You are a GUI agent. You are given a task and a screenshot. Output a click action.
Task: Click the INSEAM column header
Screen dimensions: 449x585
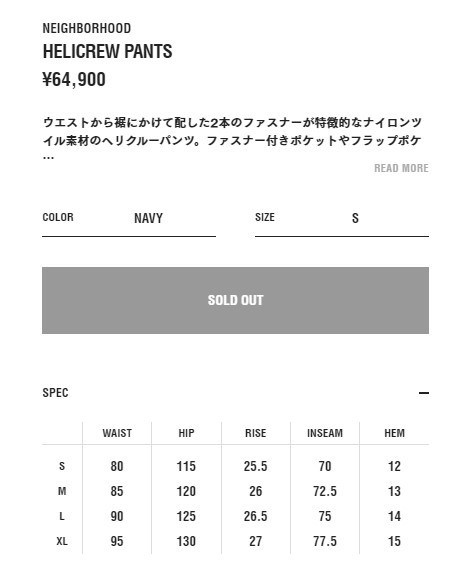pyautogui.click(x=325, y=433)
